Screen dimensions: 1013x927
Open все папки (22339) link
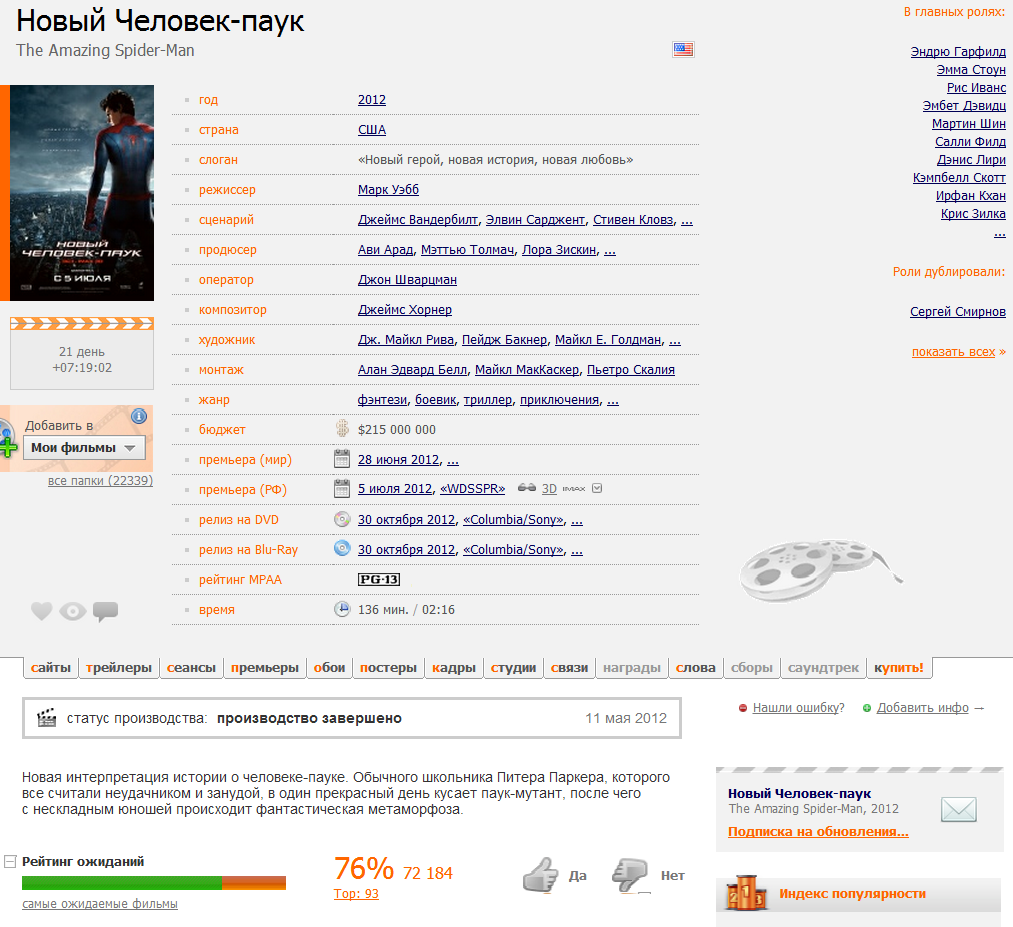(100, 481)
